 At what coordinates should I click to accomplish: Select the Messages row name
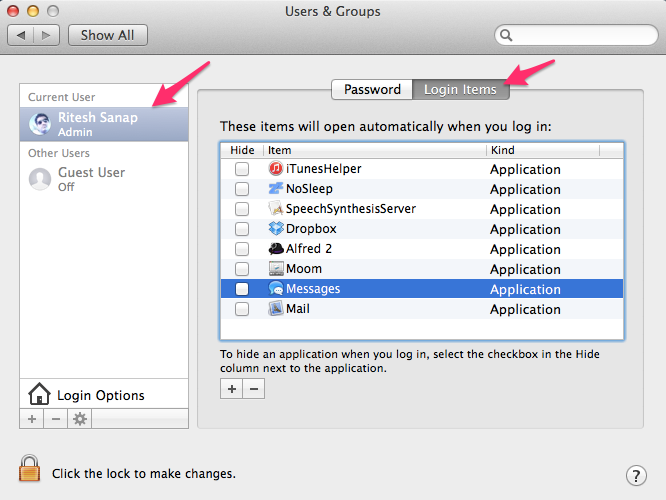tap(313, 289)
